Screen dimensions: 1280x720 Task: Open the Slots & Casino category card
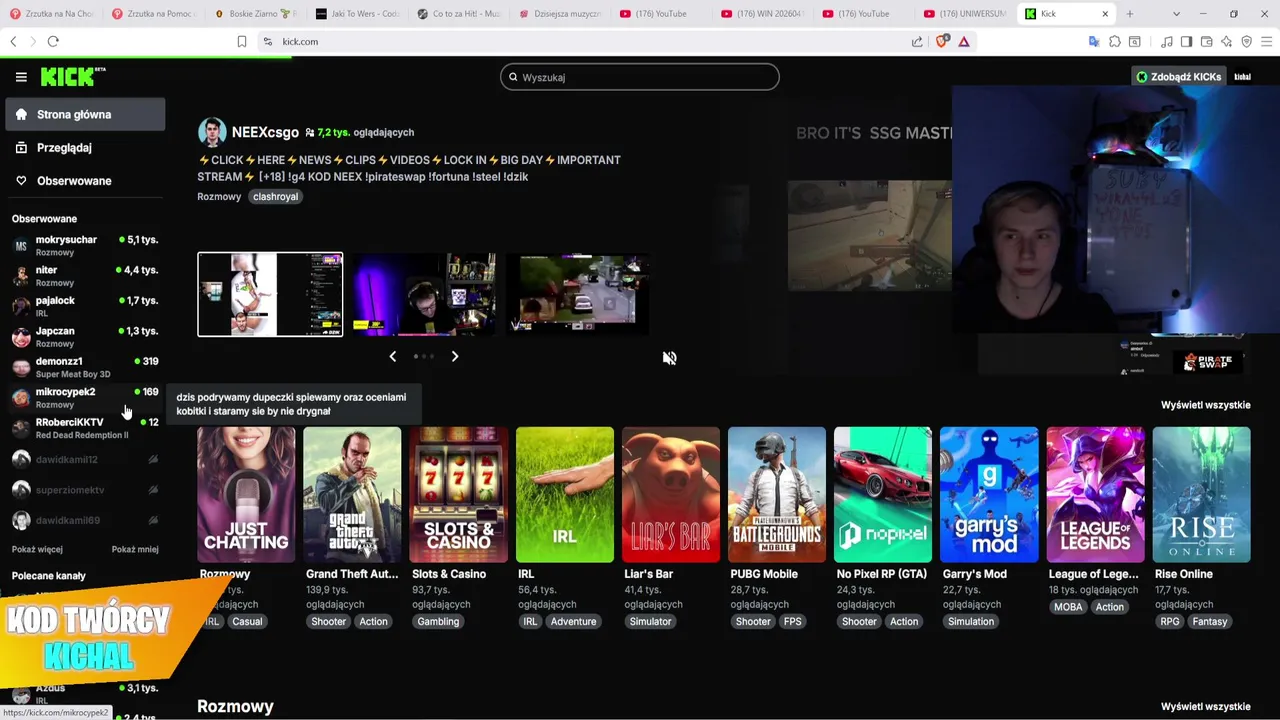point(459,494)
